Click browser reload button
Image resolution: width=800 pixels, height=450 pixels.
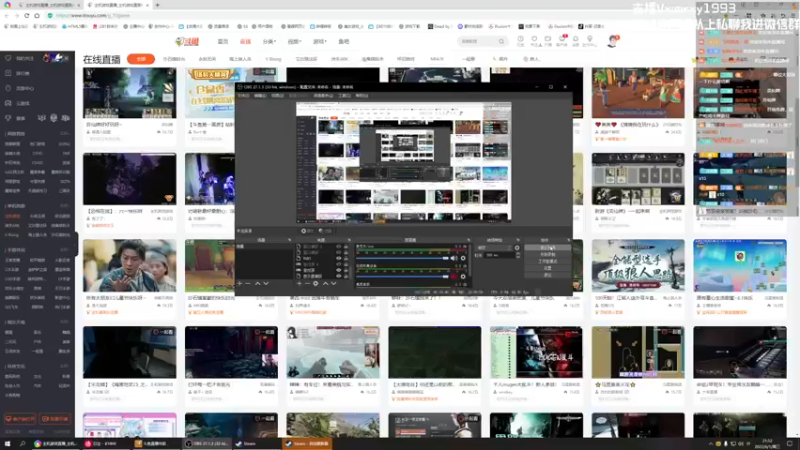pos(27,15)
